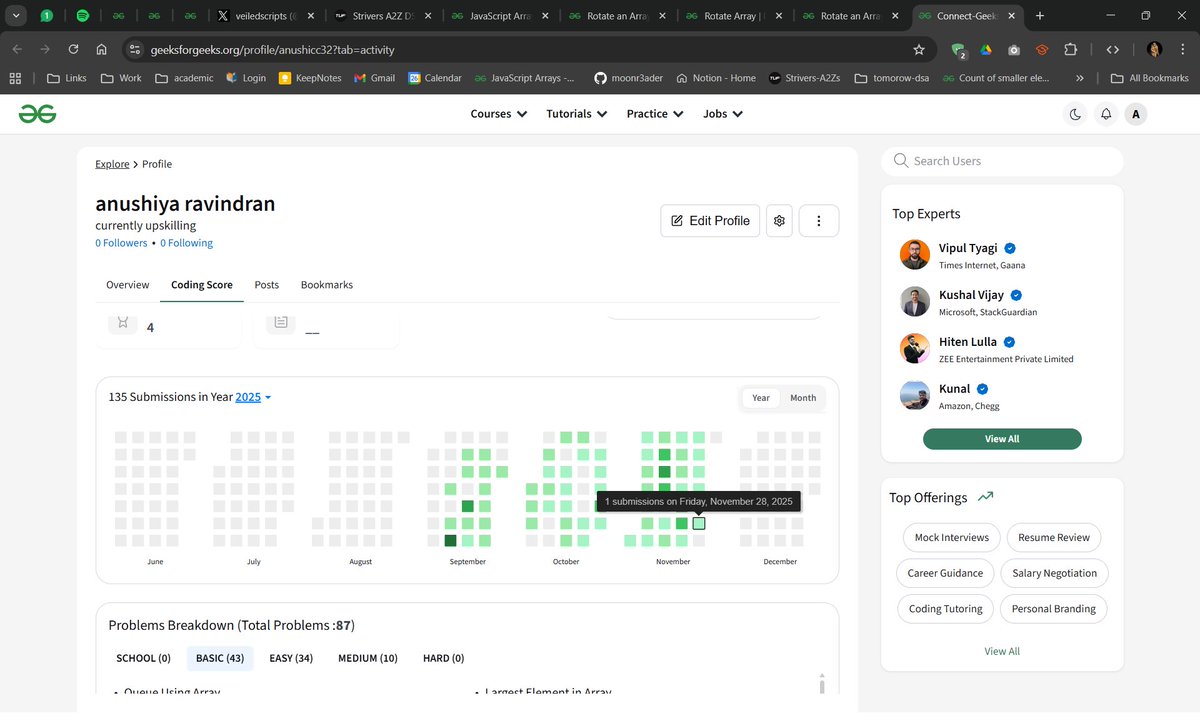Open the camera screenshot extension icon
The image size is (1200, 713).
pos(1013,49)
